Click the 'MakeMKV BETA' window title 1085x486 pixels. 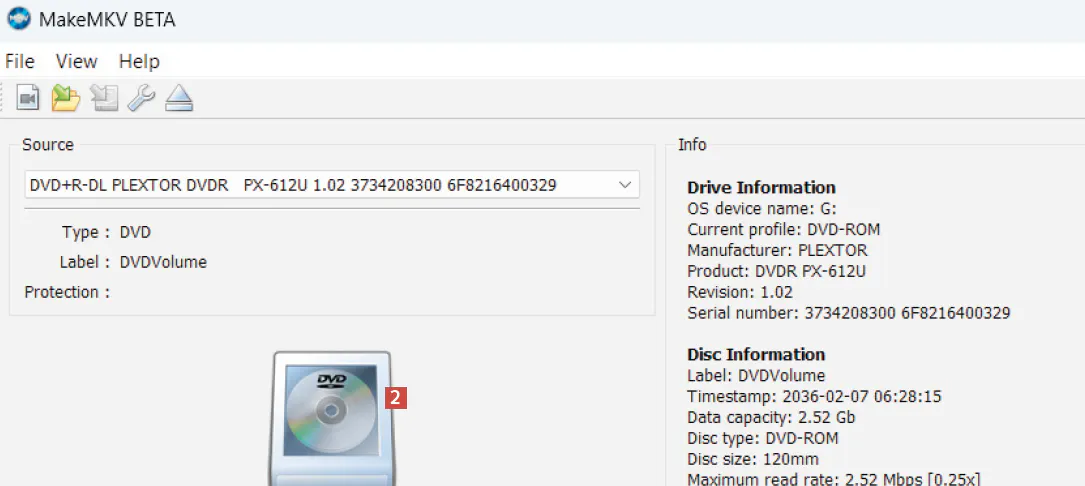tap(107, 19)
